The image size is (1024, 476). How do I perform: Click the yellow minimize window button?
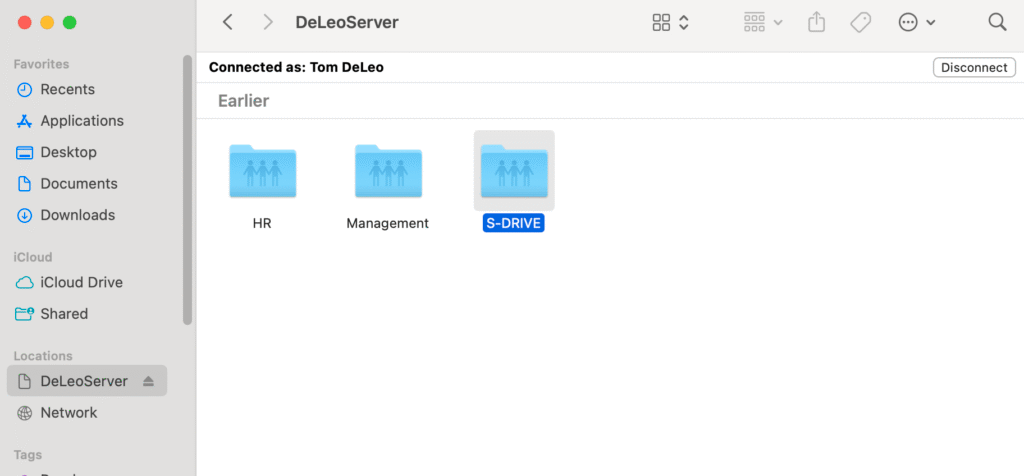click(47, 23)
